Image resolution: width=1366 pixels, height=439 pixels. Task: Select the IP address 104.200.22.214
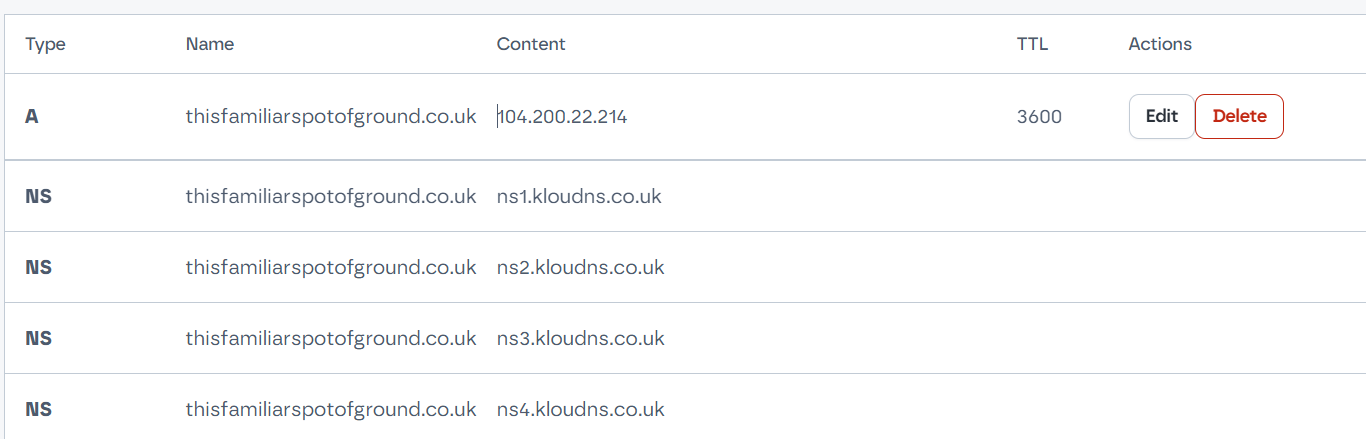pos(563,117)
